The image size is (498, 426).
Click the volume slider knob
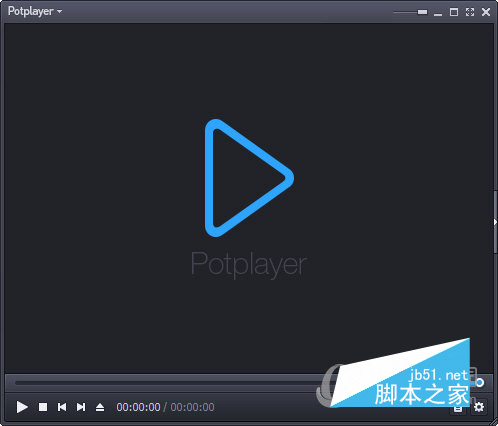tap(480, 382)
